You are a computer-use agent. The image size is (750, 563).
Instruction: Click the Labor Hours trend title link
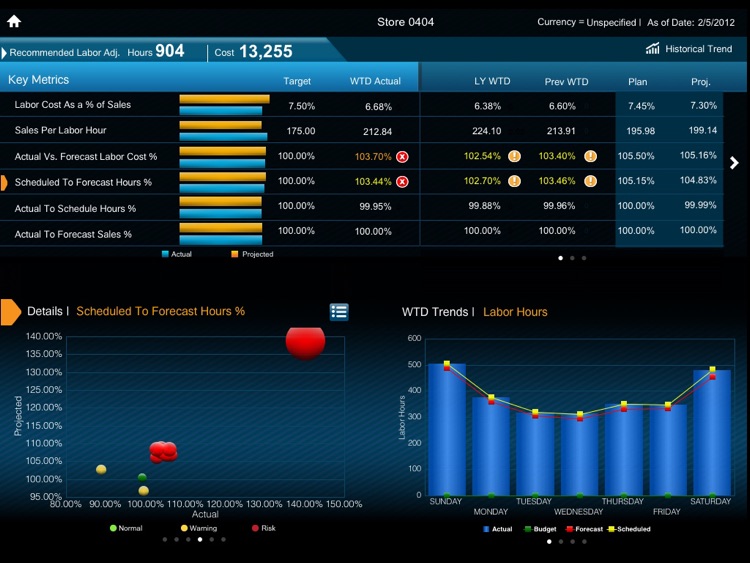(x=515, y=312)
